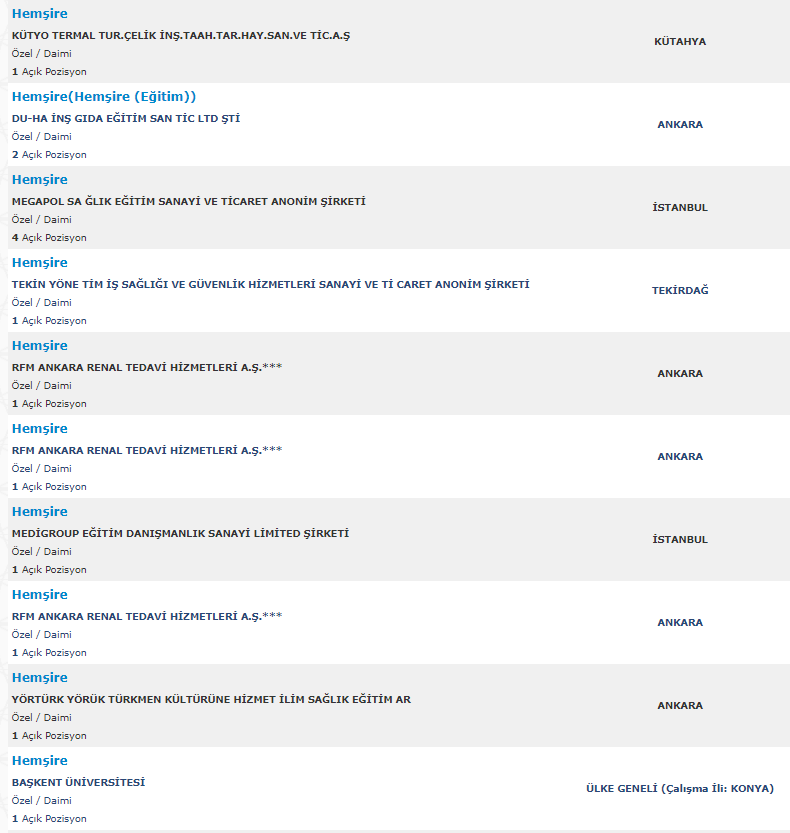Image resolution: width=790 pixels, height=833 pixels.
Task: Open the Hemşire listing for MEGAPOL SAĞLIK EĞİTİM
Action: [x=40, y=180]
